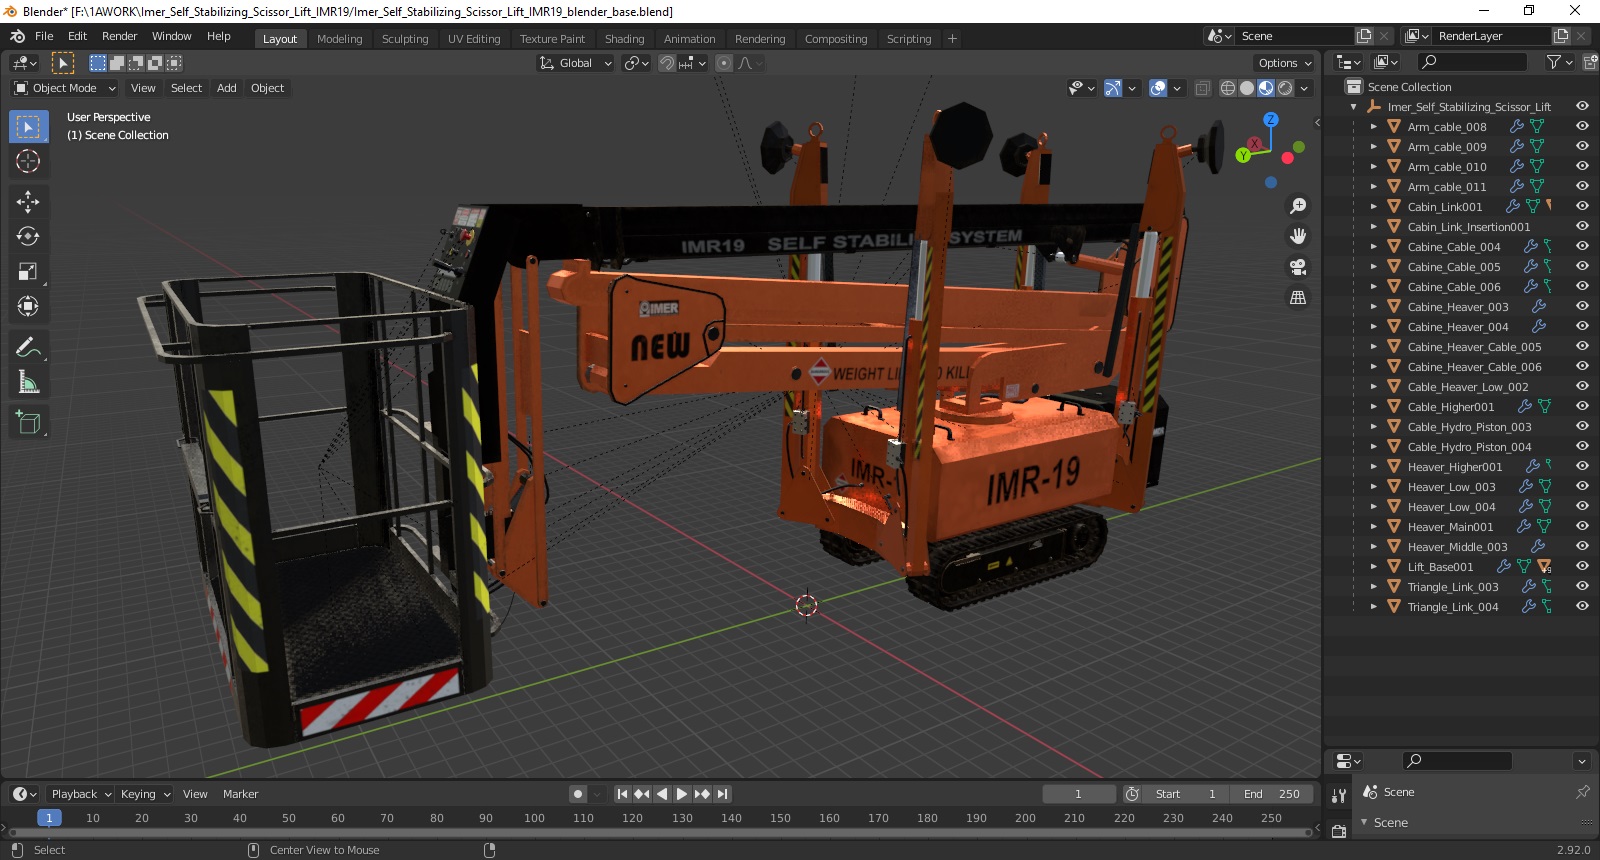Toggle proportional editing
The height and width of the screenshot is (860, 1600).
tap(724, 63)
